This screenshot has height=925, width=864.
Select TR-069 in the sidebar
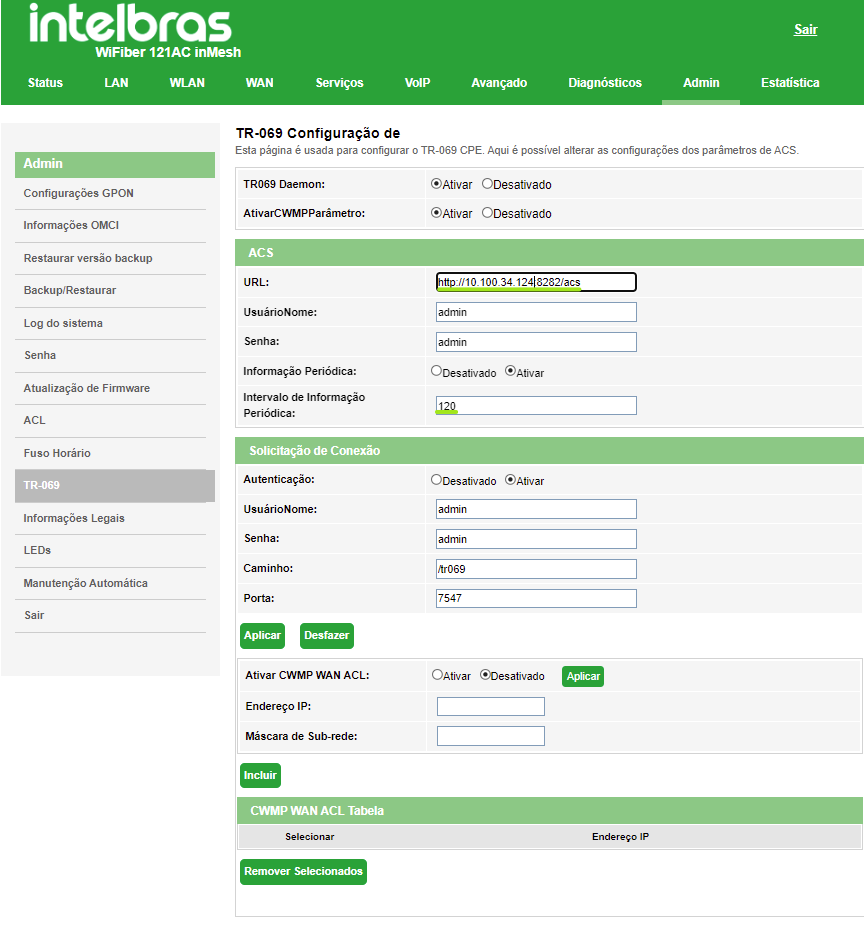coord(114,486)
